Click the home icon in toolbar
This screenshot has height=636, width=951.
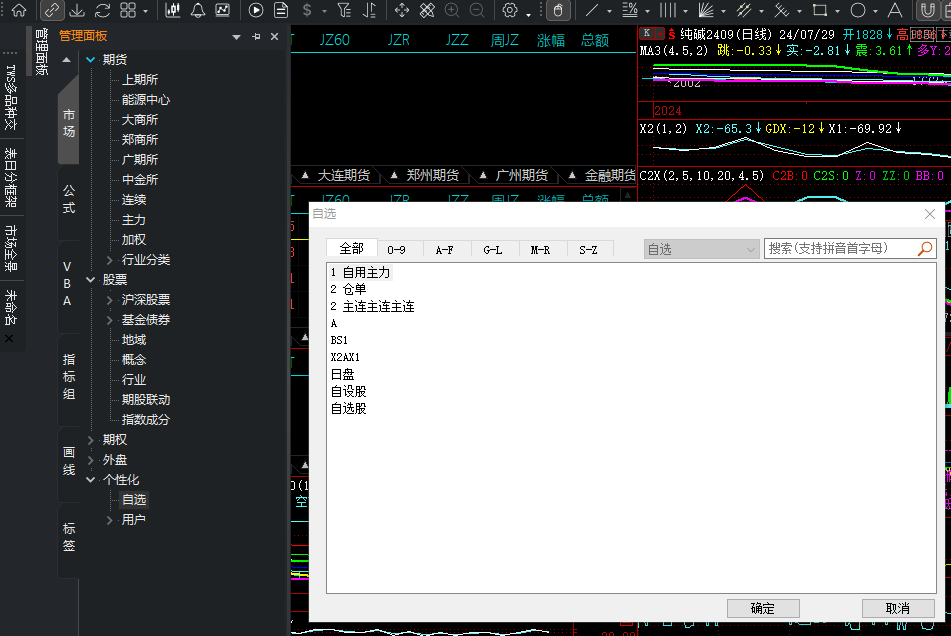coord(19,10)
